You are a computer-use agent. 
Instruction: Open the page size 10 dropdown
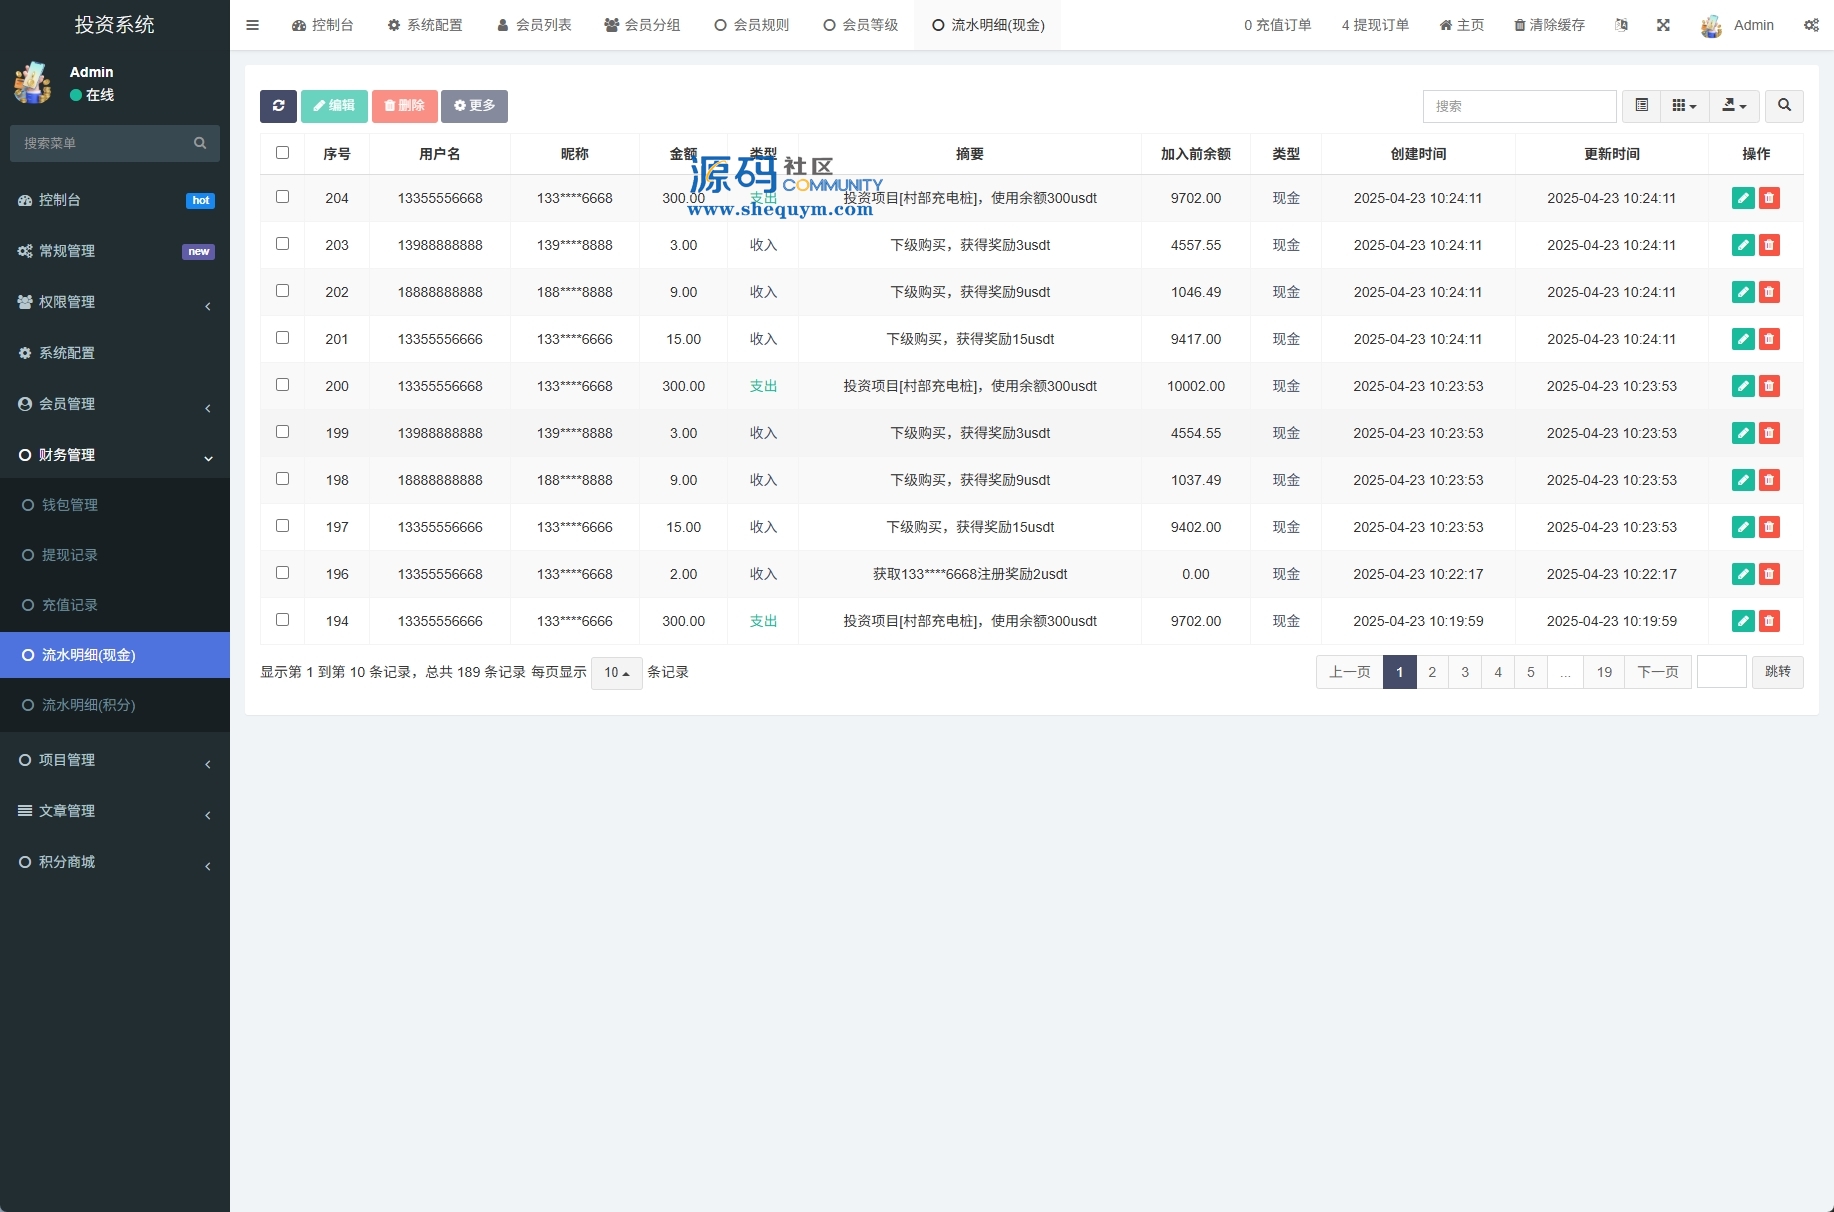tap(616, 673)
